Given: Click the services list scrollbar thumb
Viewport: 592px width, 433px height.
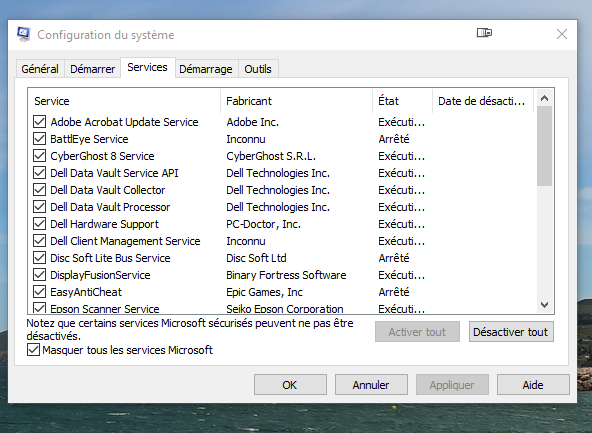Looking at the screenshot, I should coord(544,146).
